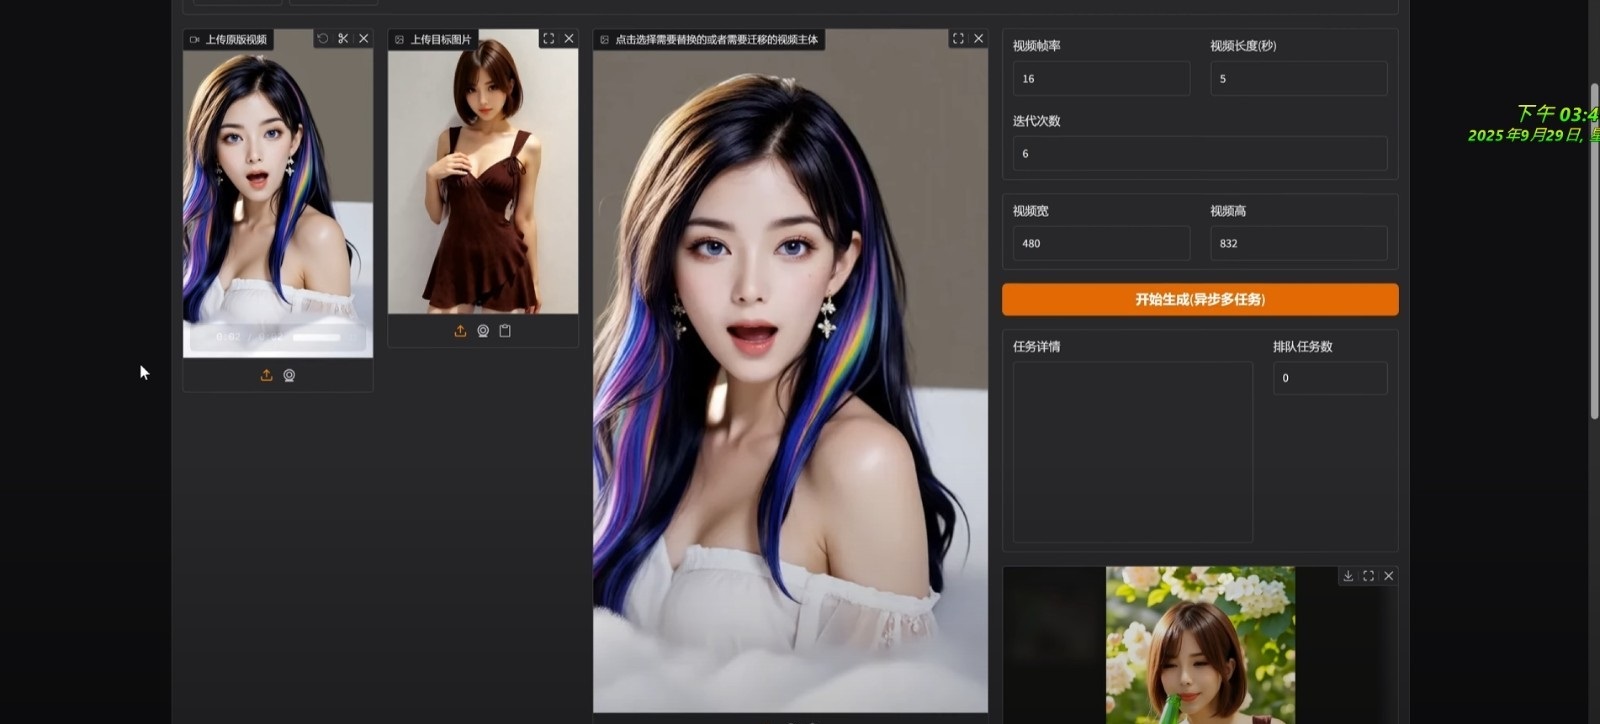
Task: Expand the video subject selection panel to fullscreen
Action: click(x=958, y=39)
